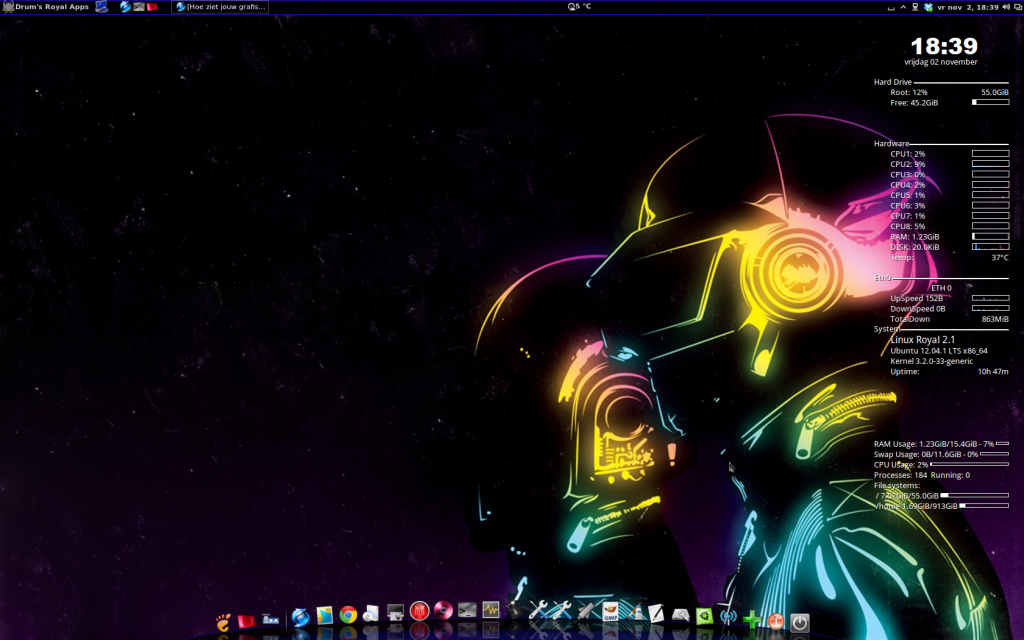Image resolution: width=1024 pixels, height=640 pixels.
Task: Open the Drum's Royal Apps menu
Action: point(46,7)
